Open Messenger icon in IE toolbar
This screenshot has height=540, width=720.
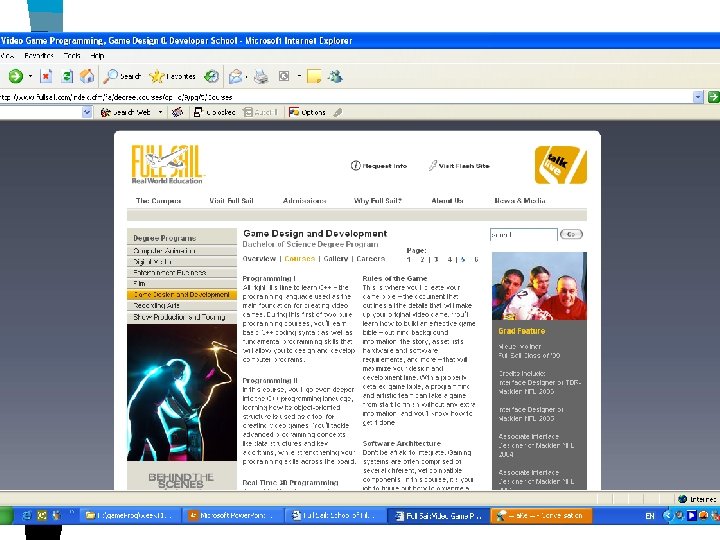[x=335, y=76]
